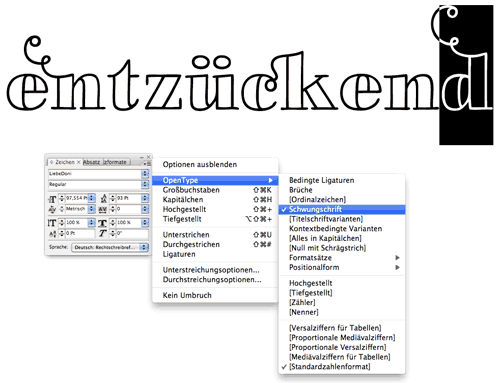Expand the Formatsätze submenu

point(342,258)
